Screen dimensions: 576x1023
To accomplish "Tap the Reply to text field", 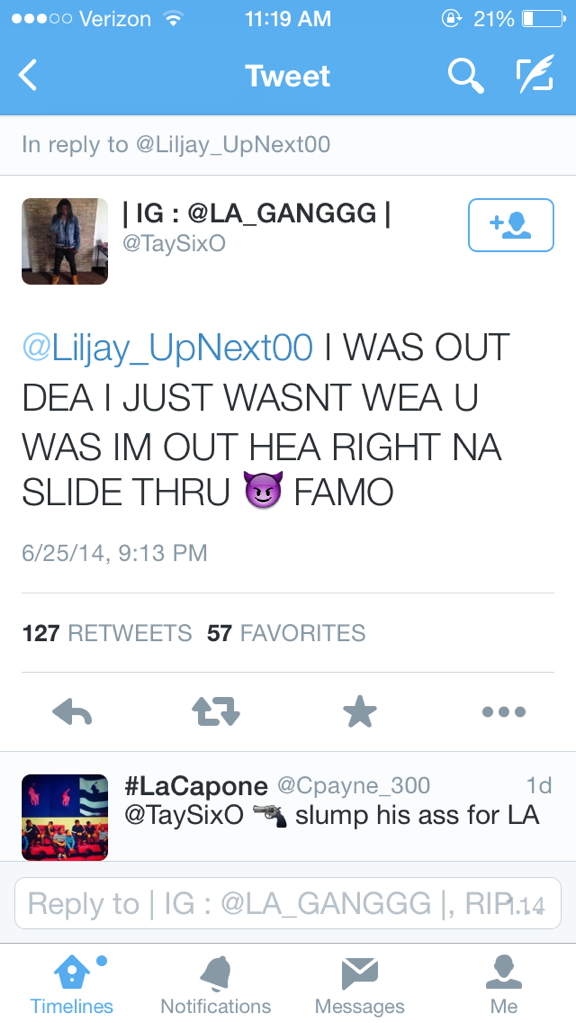I will pos(288,903).
